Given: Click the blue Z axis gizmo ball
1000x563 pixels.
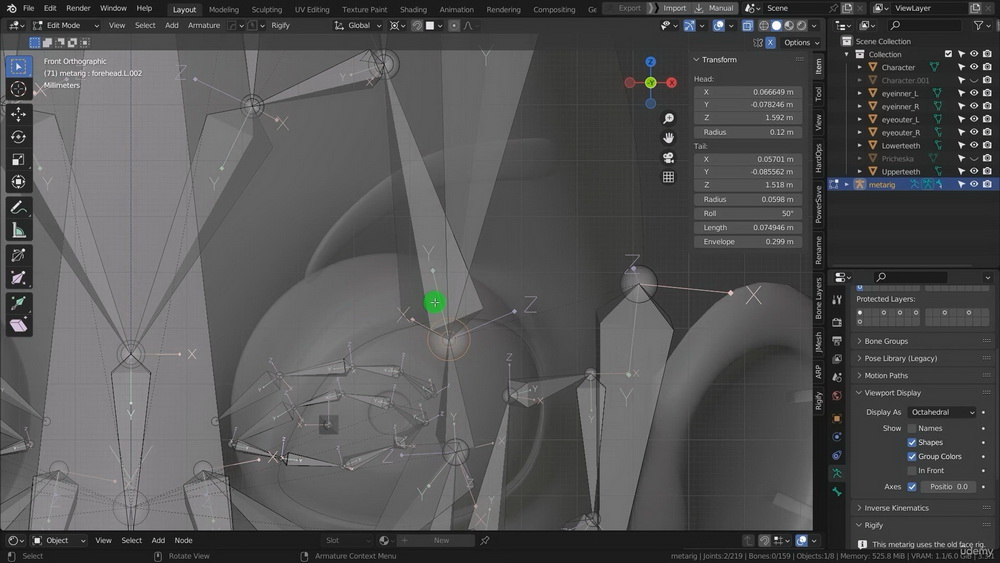Looking at the screenshot, I should 651,62.
